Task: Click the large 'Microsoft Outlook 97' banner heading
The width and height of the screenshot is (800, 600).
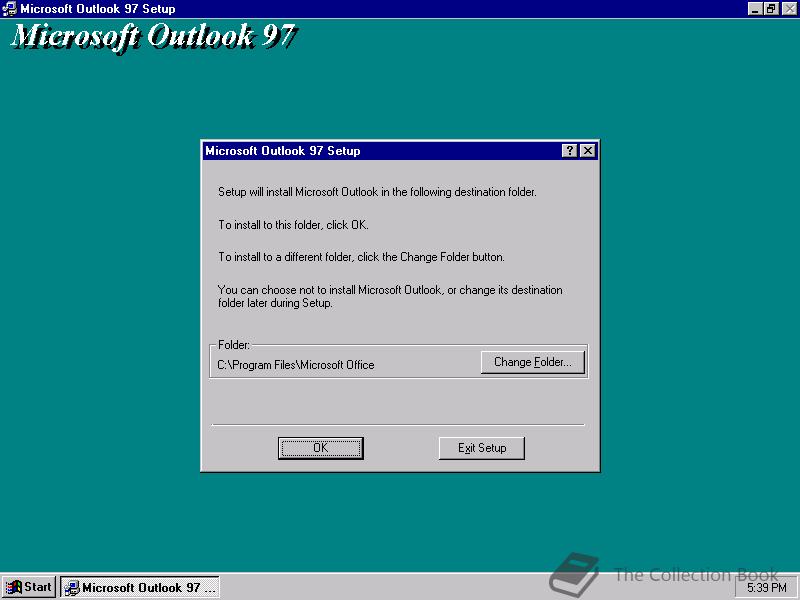Action: pyautogui.click(x=154, y=37)
